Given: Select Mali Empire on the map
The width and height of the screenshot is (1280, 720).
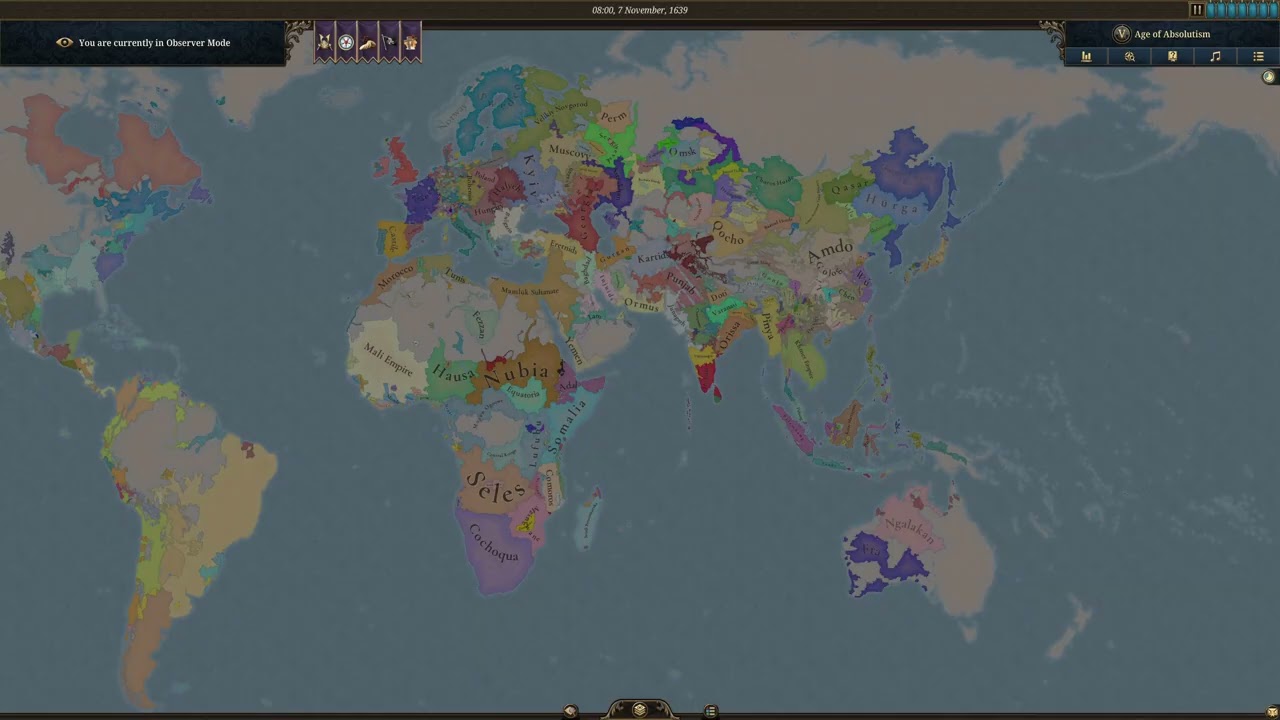Looking at the screenshot, I should [x=388, y=359].
